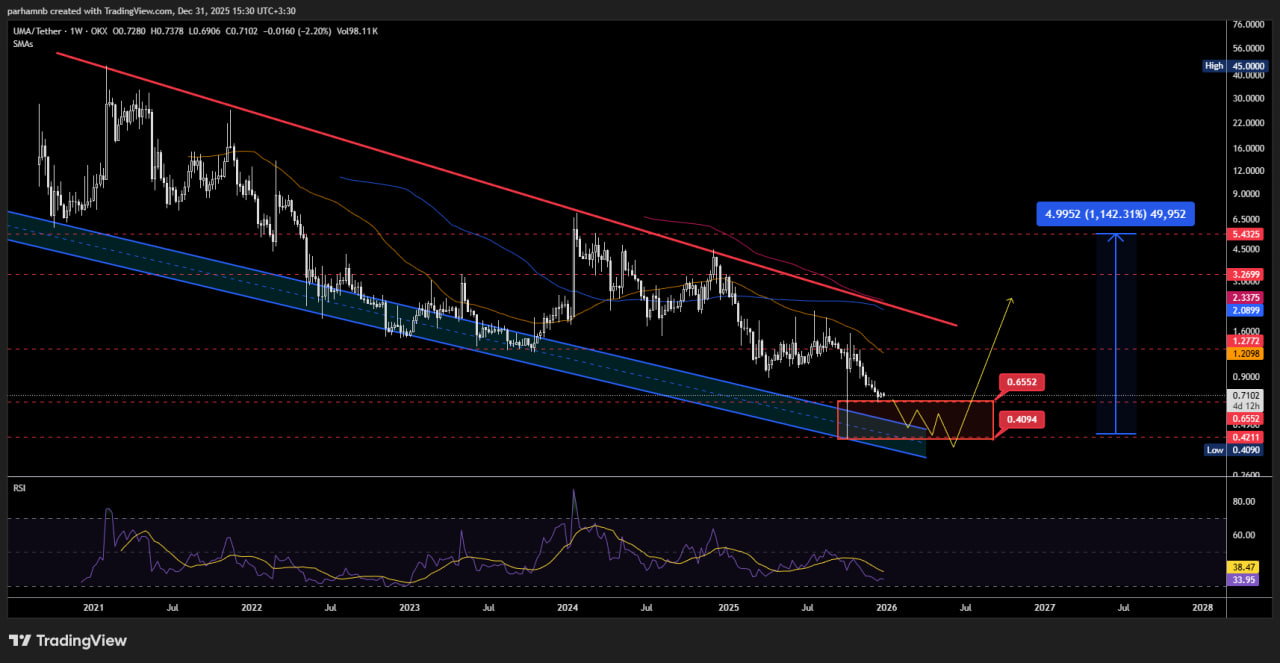This screenshot has width=1280, height=663.
Task: Click the 3.2699 red price axis label
Action: 1245,273
